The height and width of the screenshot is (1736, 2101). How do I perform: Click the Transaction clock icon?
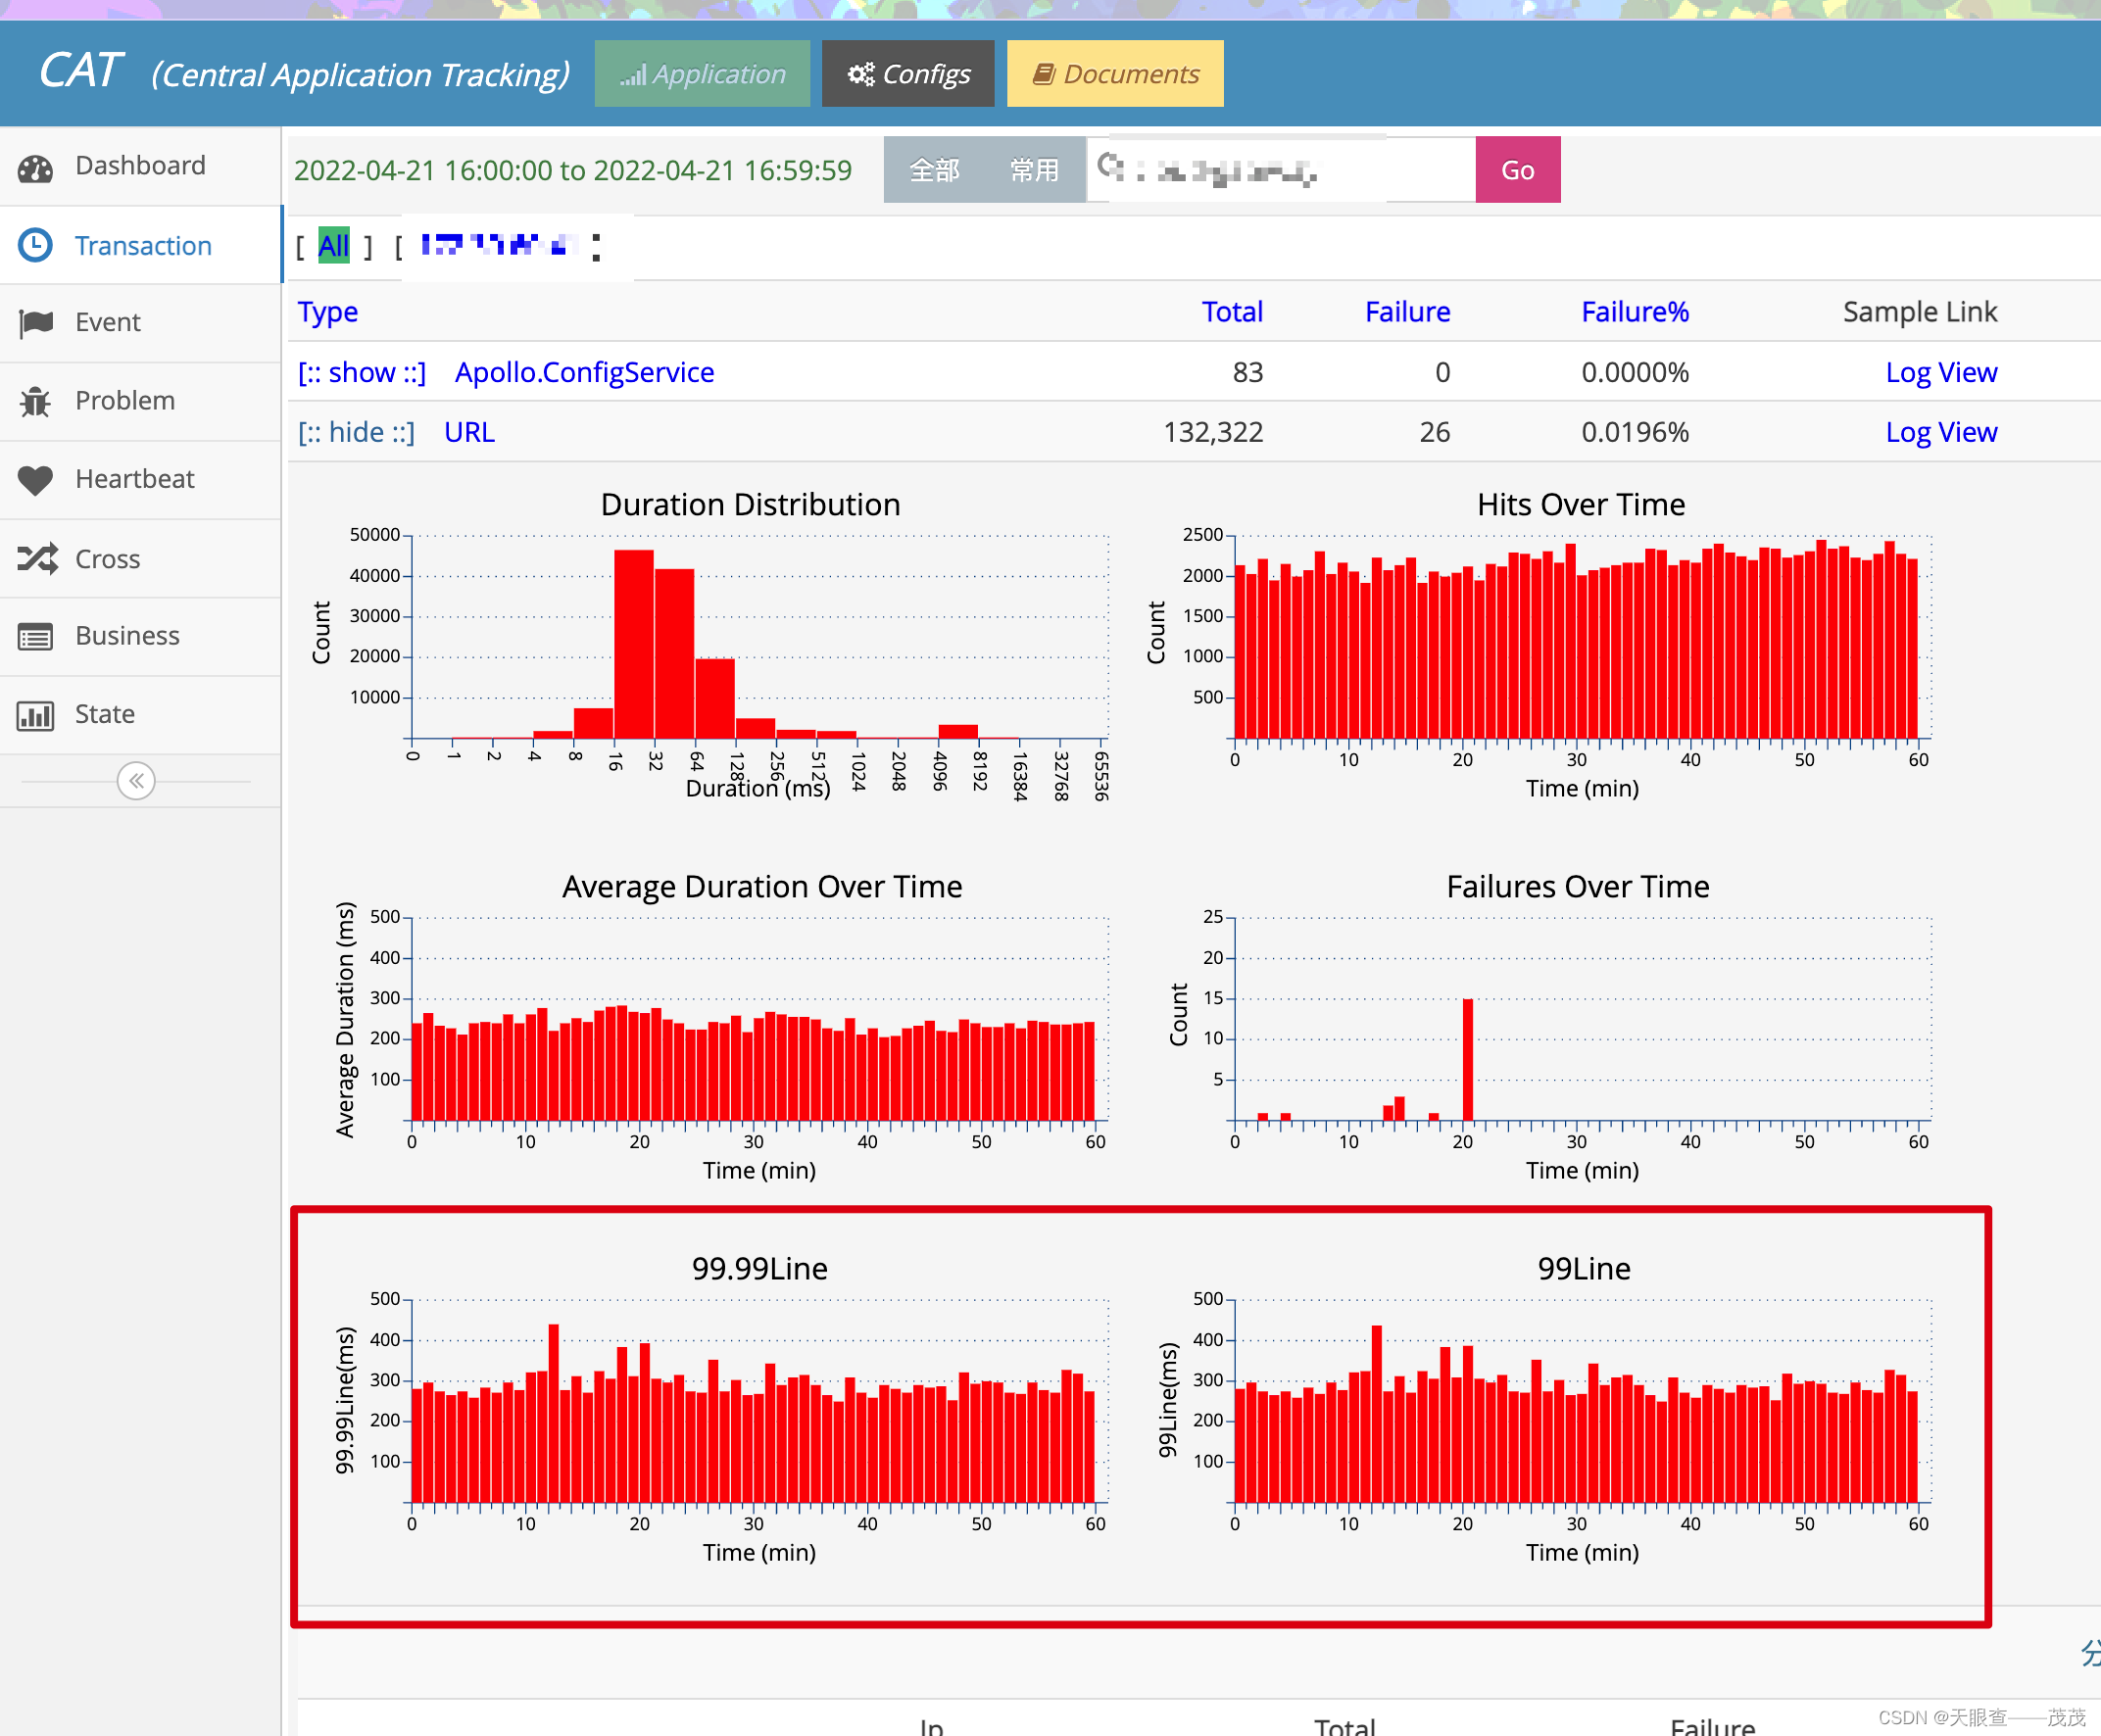tap(36, 246)
